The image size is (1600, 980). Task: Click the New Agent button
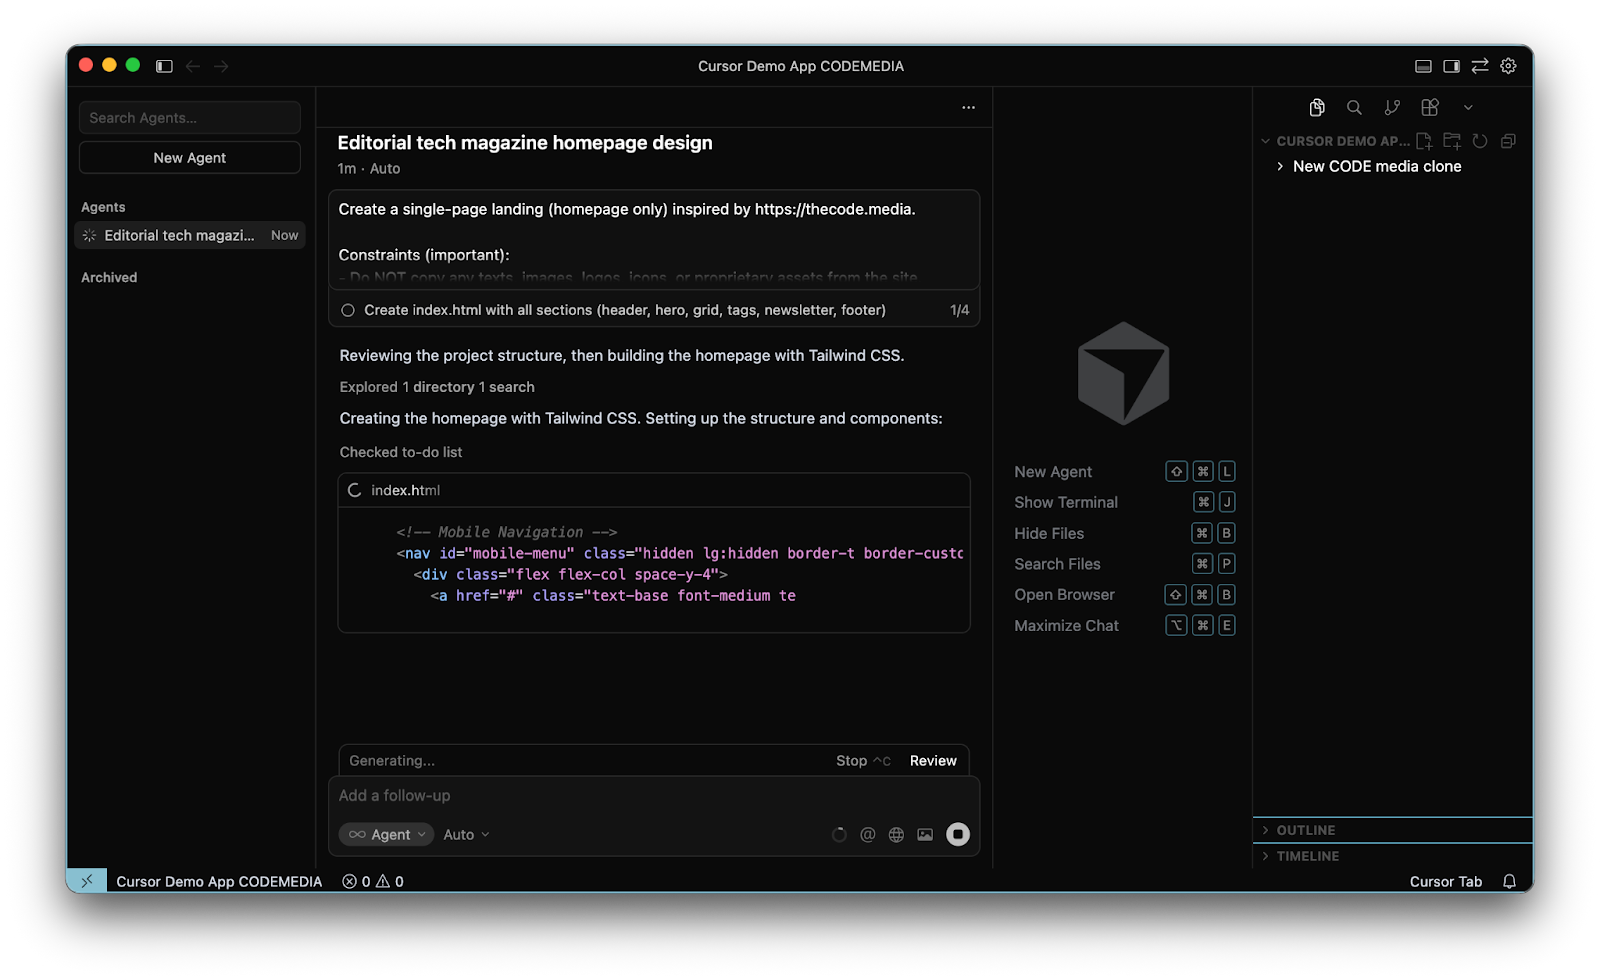(190, 158)
